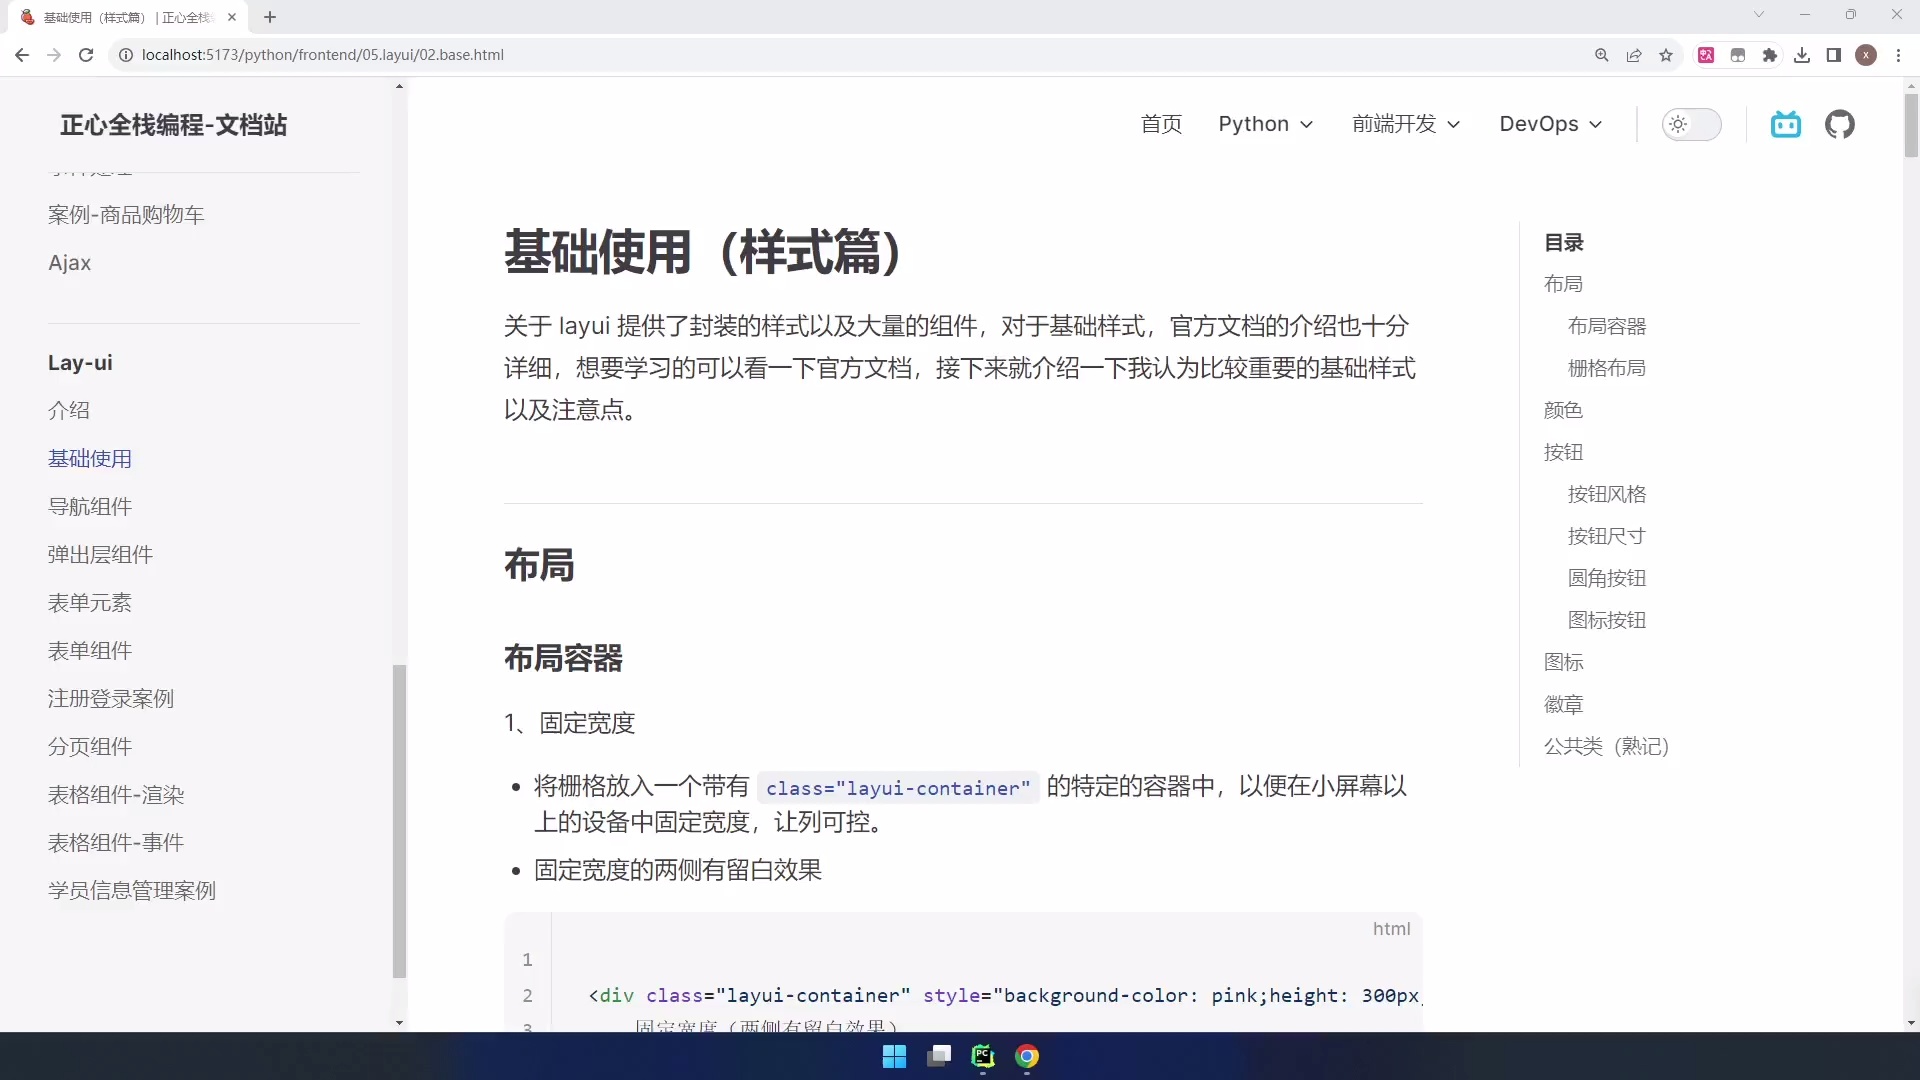Image resolution: width=1920 pixels, height=1080 pixels.
Task: Open the GitHub icon link
Action: pos(1839,124)
